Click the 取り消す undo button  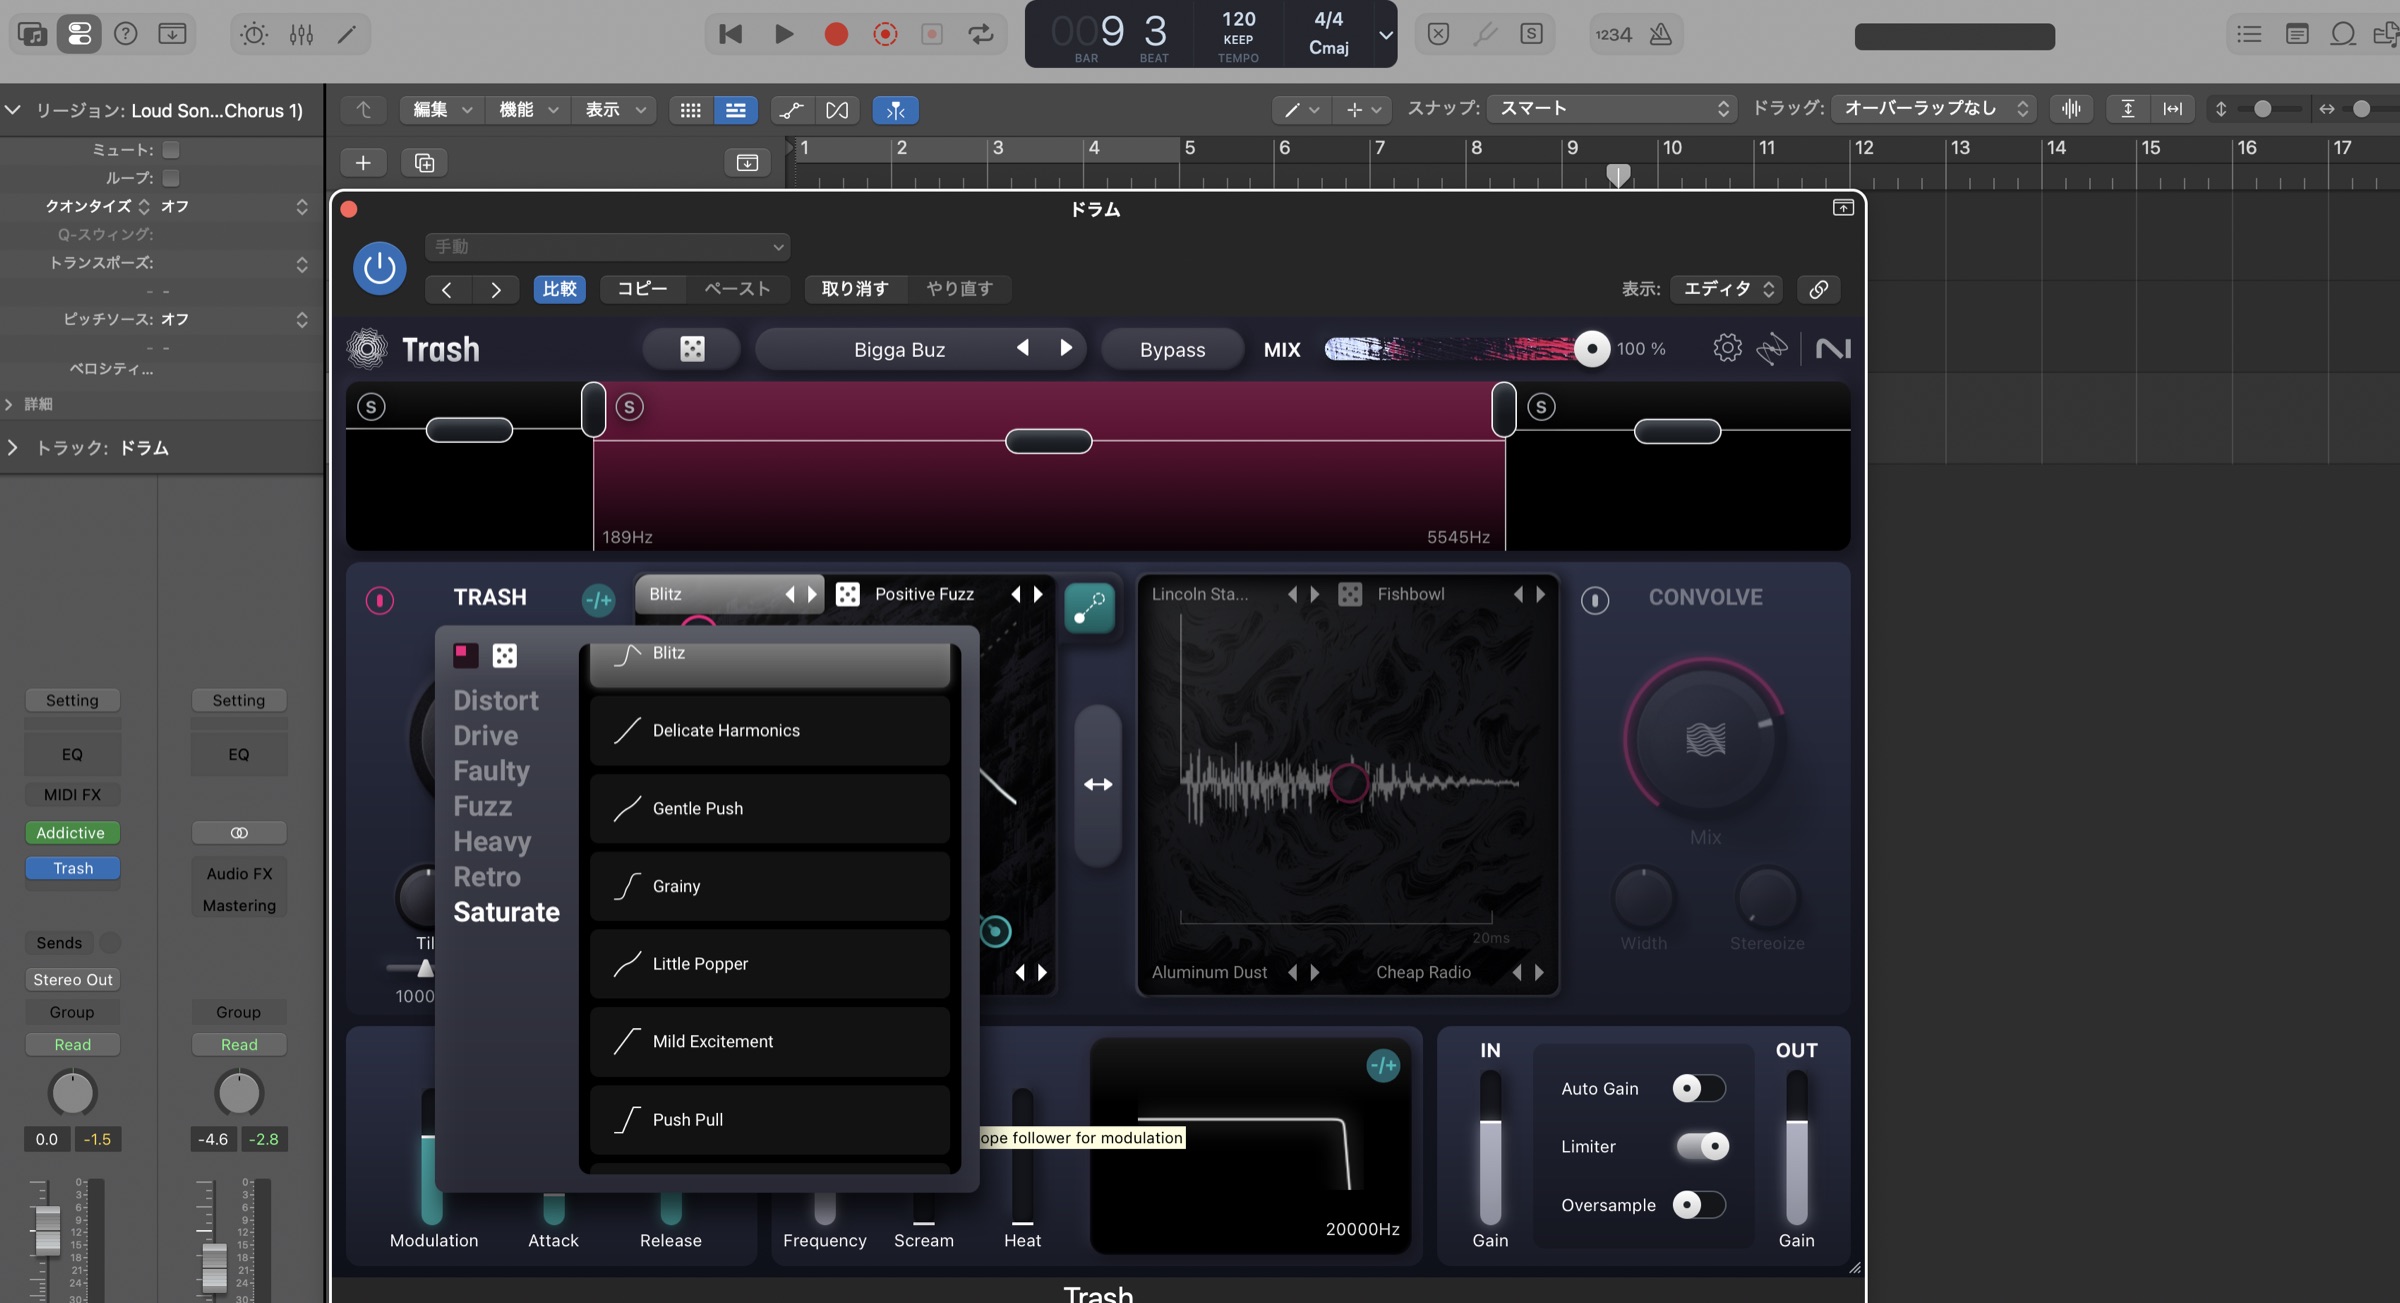pyautogui.click(x=855, y=289)
